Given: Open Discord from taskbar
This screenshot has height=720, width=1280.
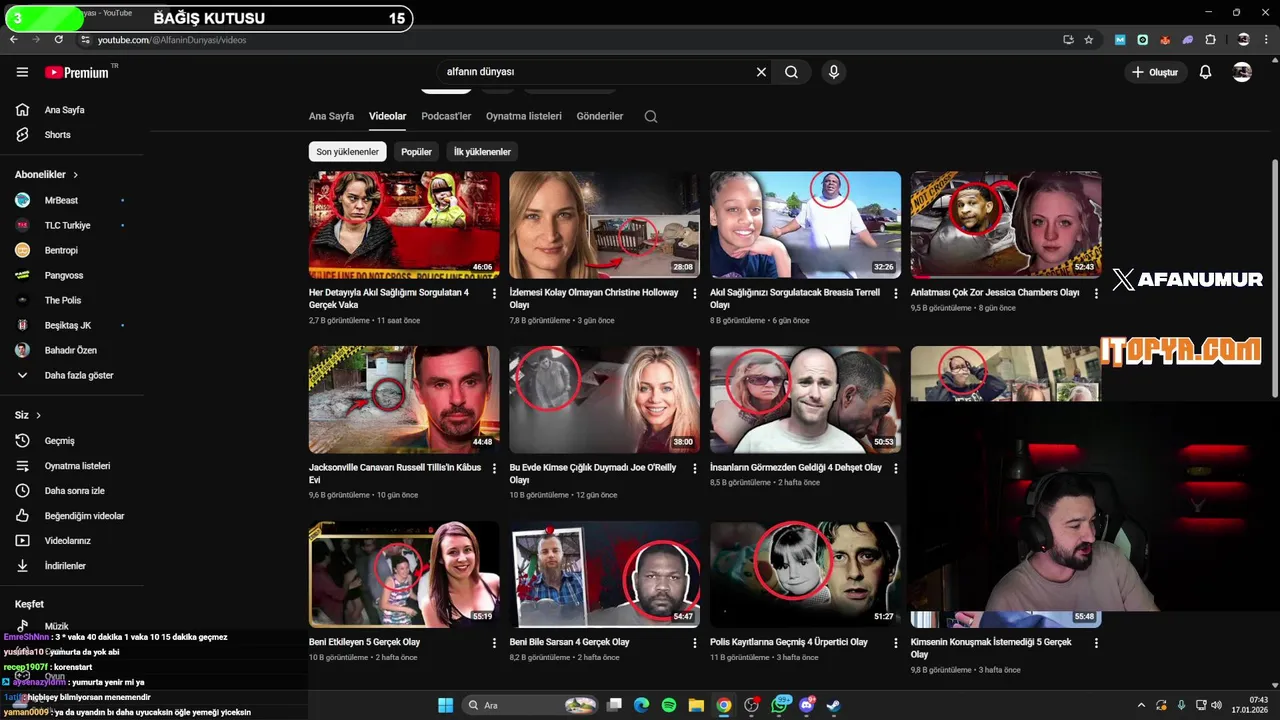Looking at the screenshot, I should point(807,705).
